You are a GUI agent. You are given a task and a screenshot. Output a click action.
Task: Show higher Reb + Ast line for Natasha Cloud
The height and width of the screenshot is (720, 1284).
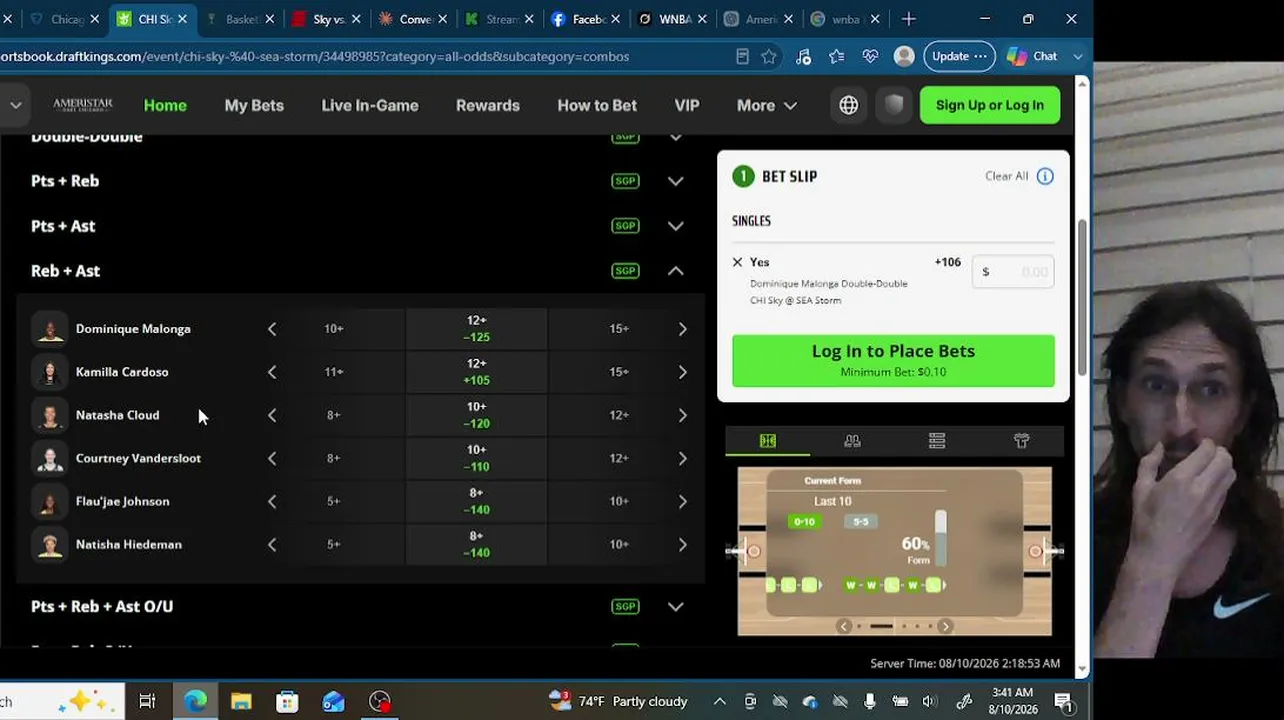click(682, 415)
